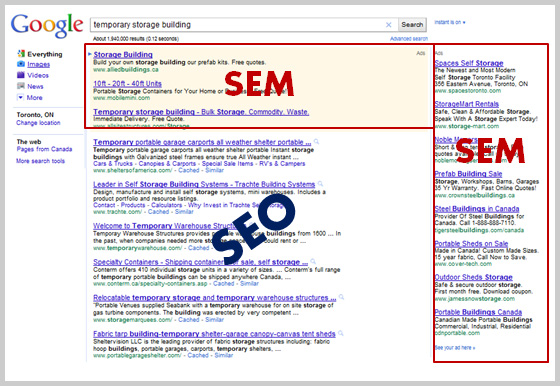Open the 10ft - 20ft - 40ft Units ad
Screen dimensions: 560x386
point(128,84)
